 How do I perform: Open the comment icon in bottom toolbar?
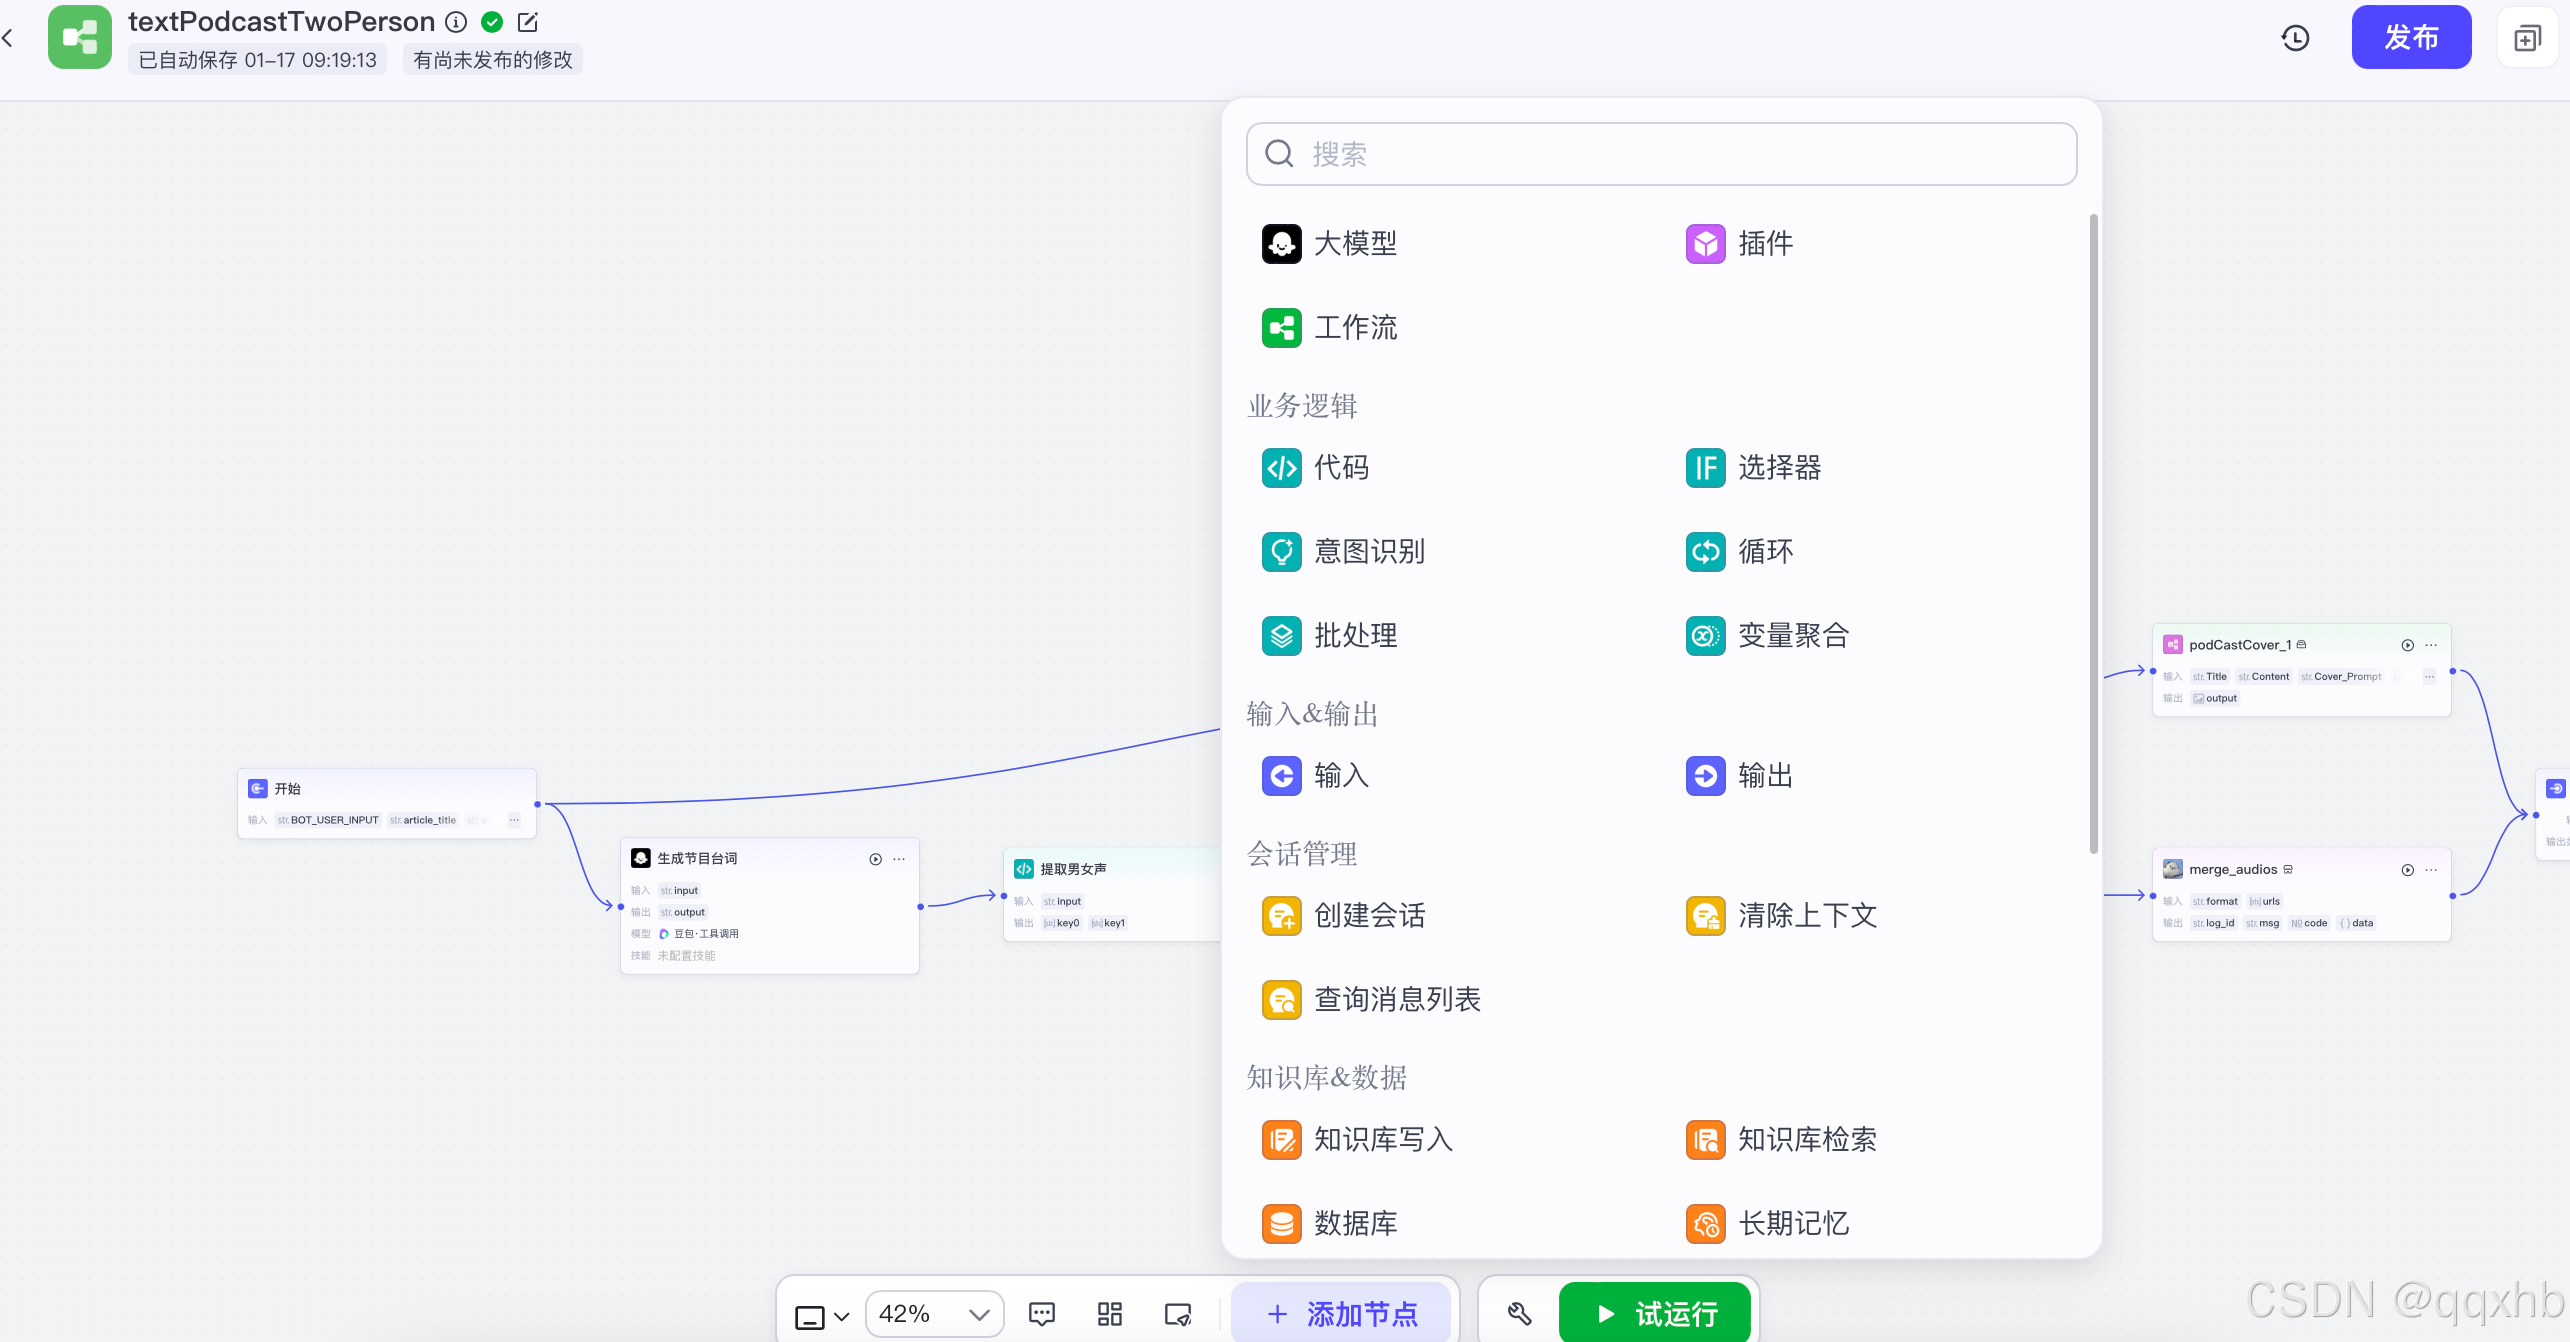tap(1042, 1313)
